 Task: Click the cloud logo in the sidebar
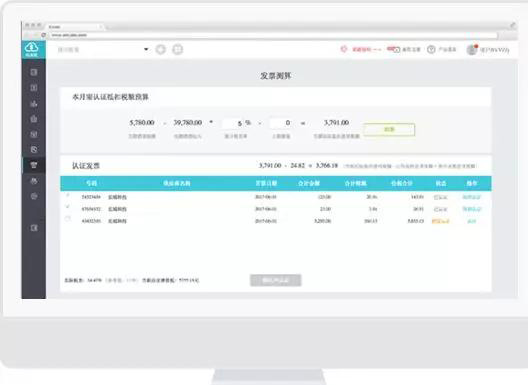[x=32, y=49]
